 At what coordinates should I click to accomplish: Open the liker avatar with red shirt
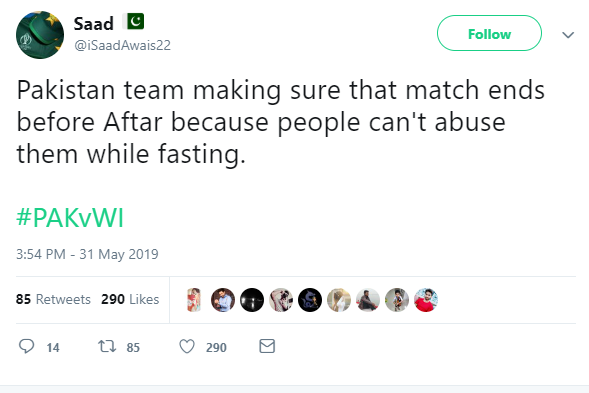click(x=426, y=300)
